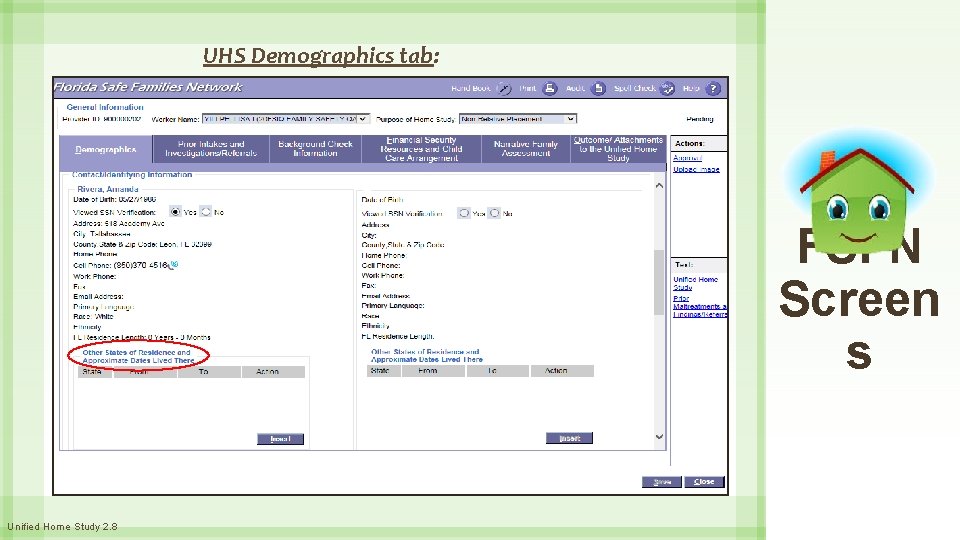Go to Financial Security Resources tab
Viewport: 960px width, 540px height.
click(x=421, y=149)
